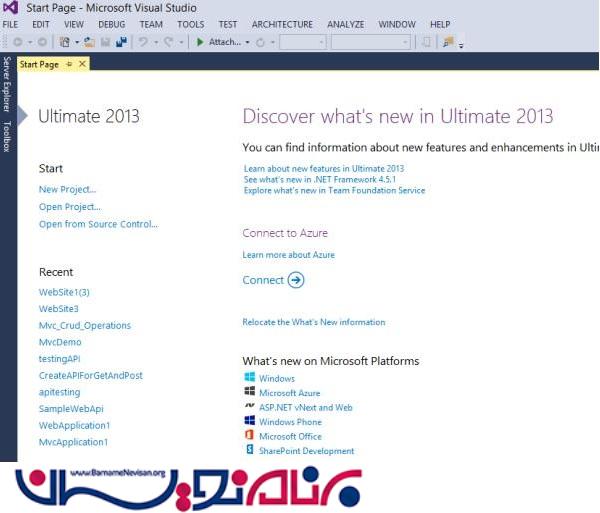Click Learn more about Azure link
600x513 pixels.
288,255
